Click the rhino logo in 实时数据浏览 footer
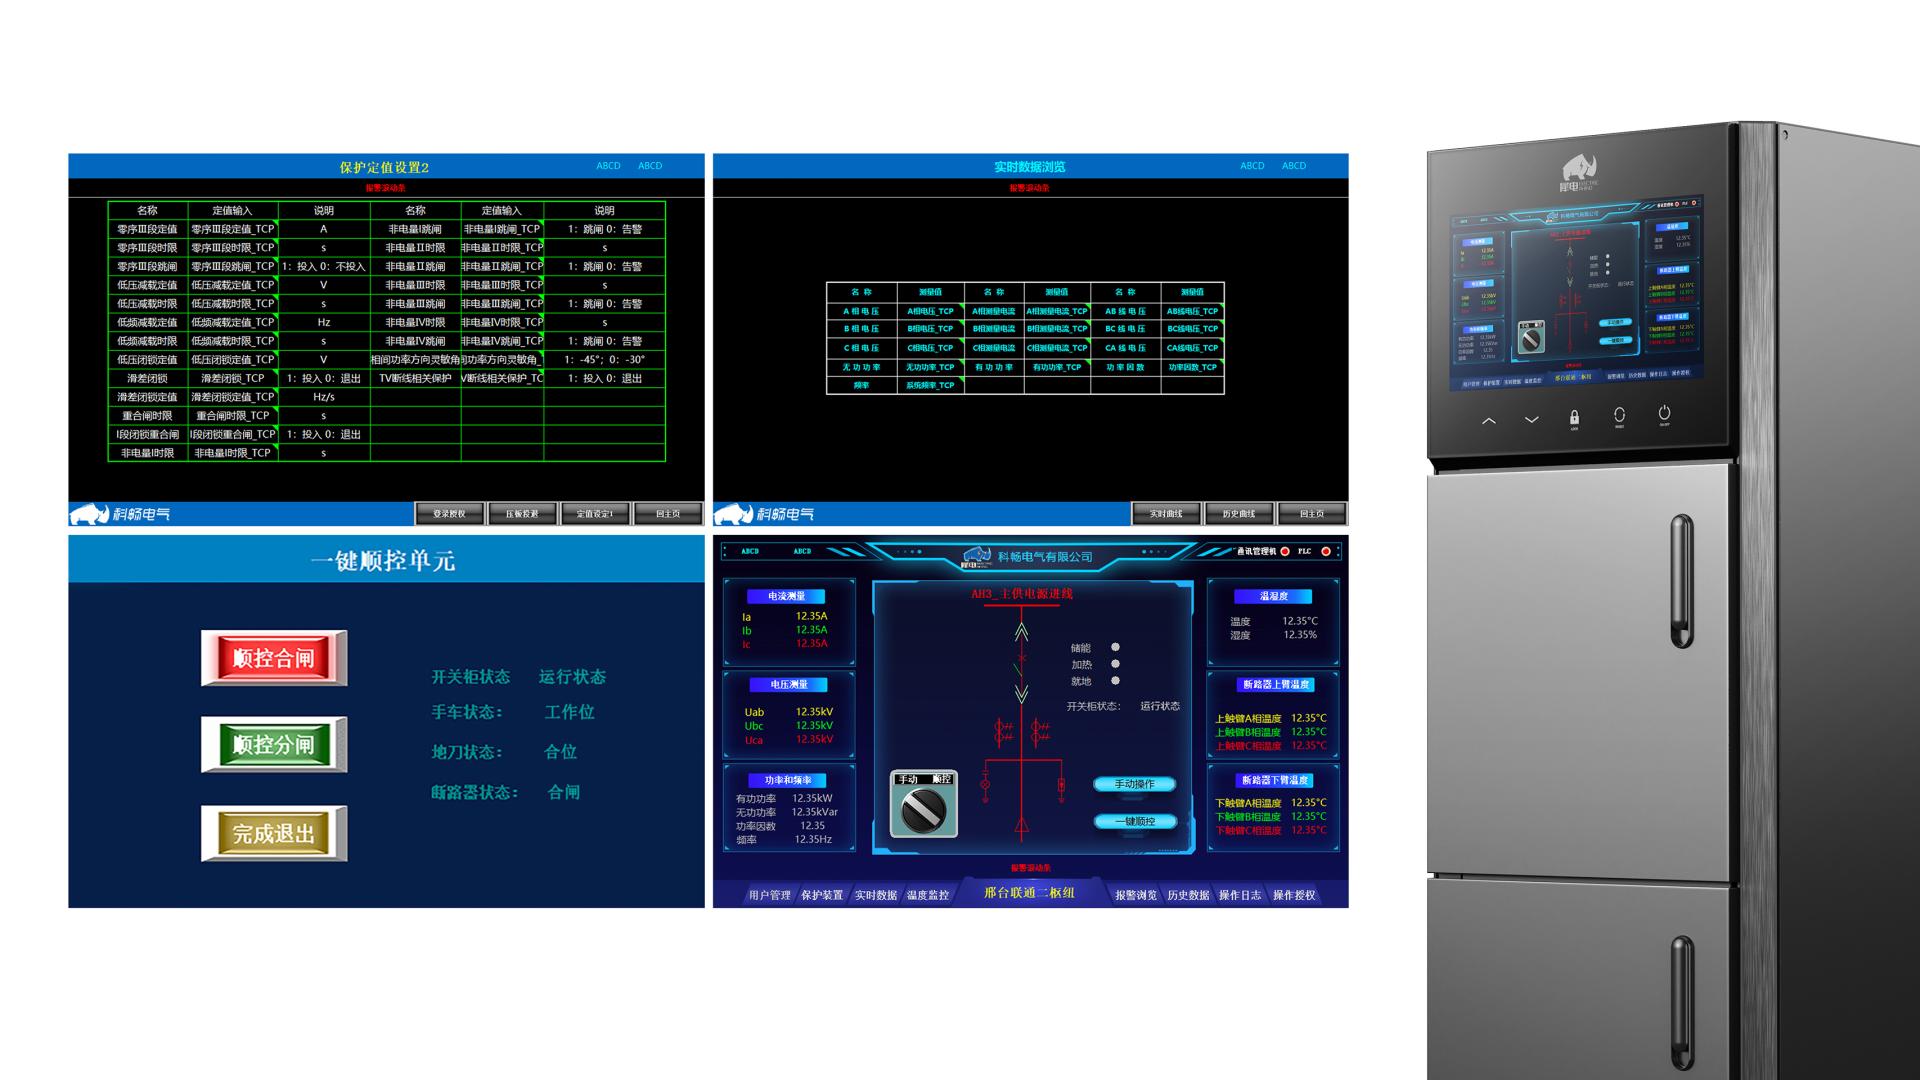Screen dimensions: 1920x1080 pyautogui.click(x=733, y=514)
